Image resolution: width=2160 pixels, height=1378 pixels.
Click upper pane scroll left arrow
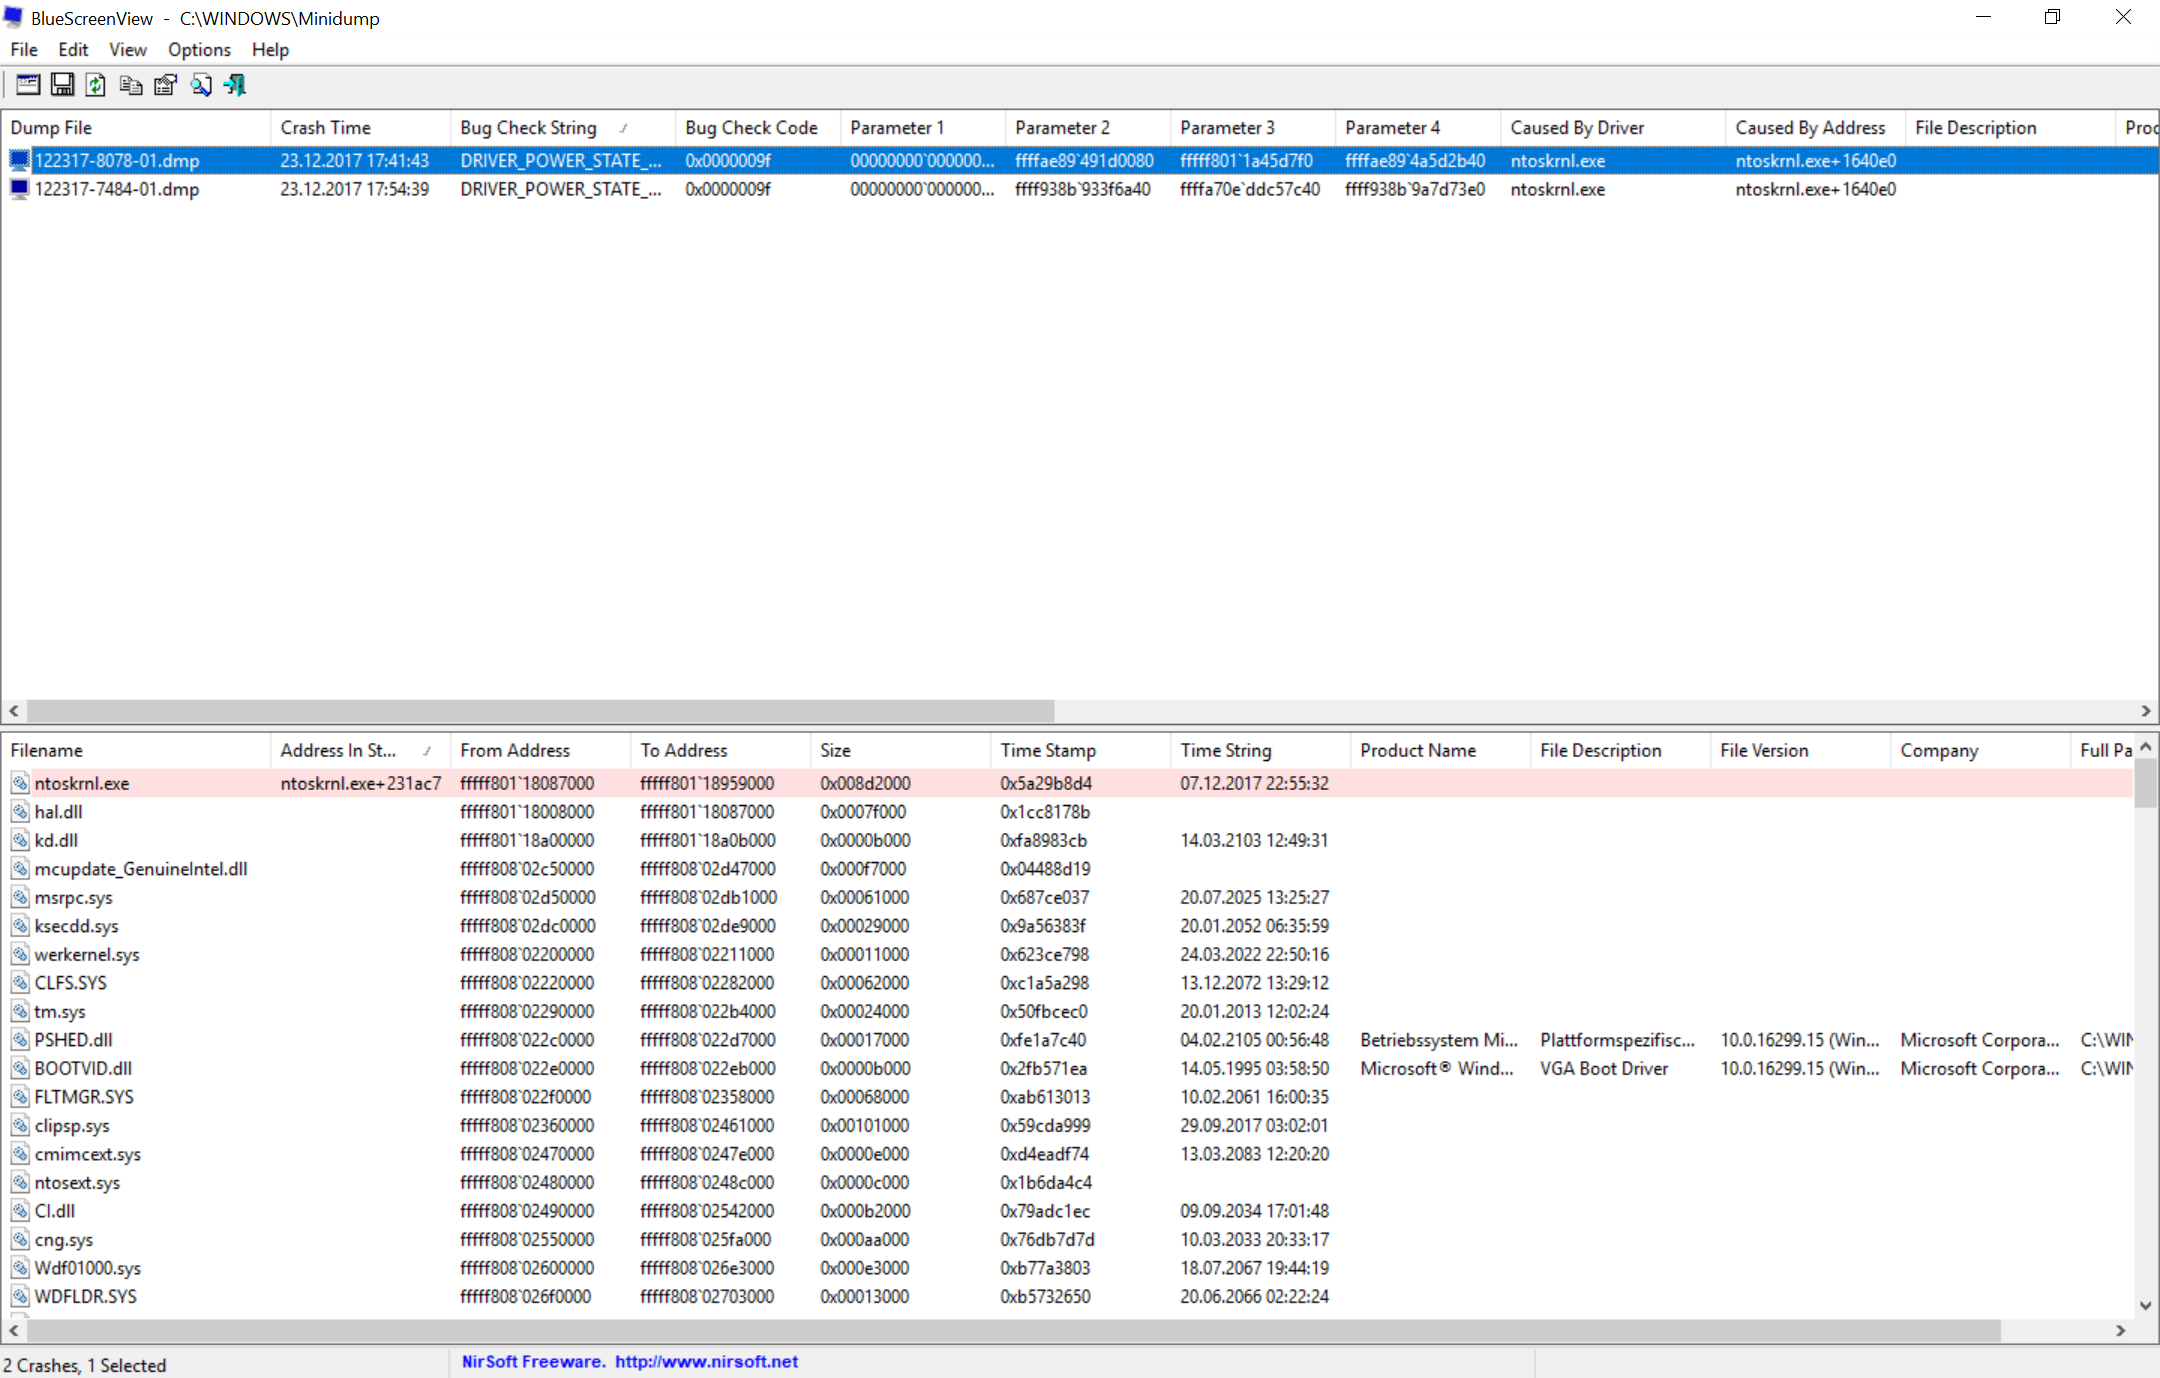pos(14,711)
